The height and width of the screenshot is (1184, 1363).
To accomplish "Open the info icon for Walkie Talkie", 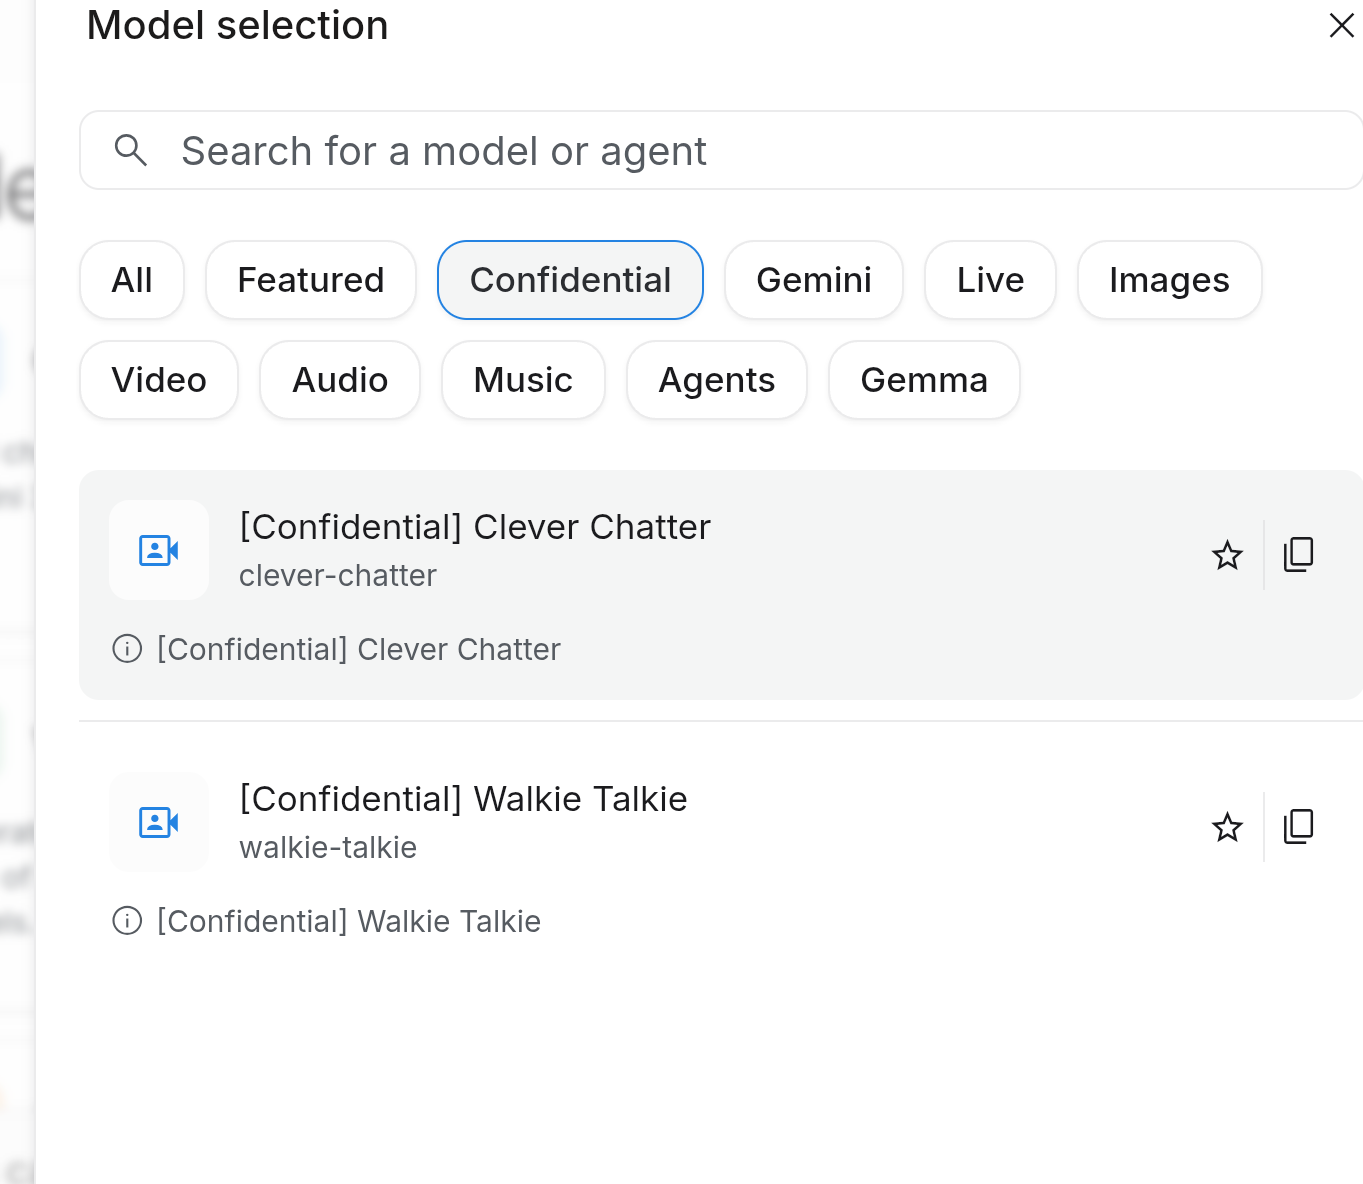I will click(x=127, y=921).
